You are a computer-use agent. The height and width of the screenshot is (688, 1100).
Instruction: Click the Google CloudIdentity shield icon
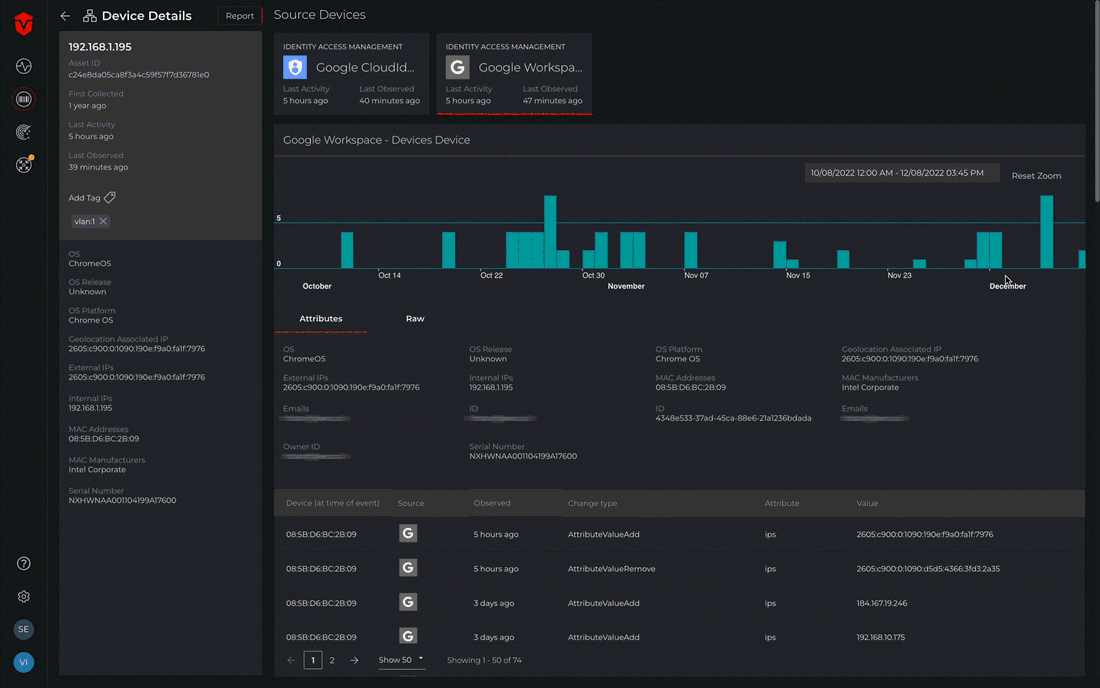[295, 67]
